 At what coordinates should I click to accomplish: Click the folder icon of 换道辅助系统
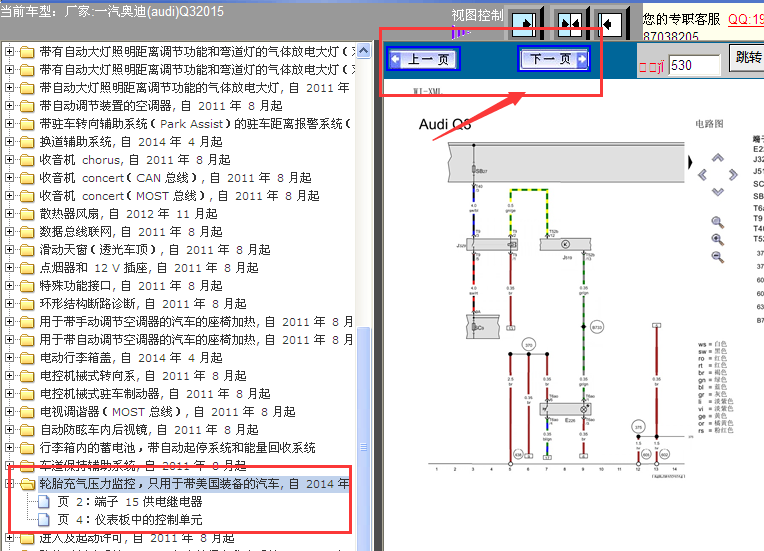point(27,142)
